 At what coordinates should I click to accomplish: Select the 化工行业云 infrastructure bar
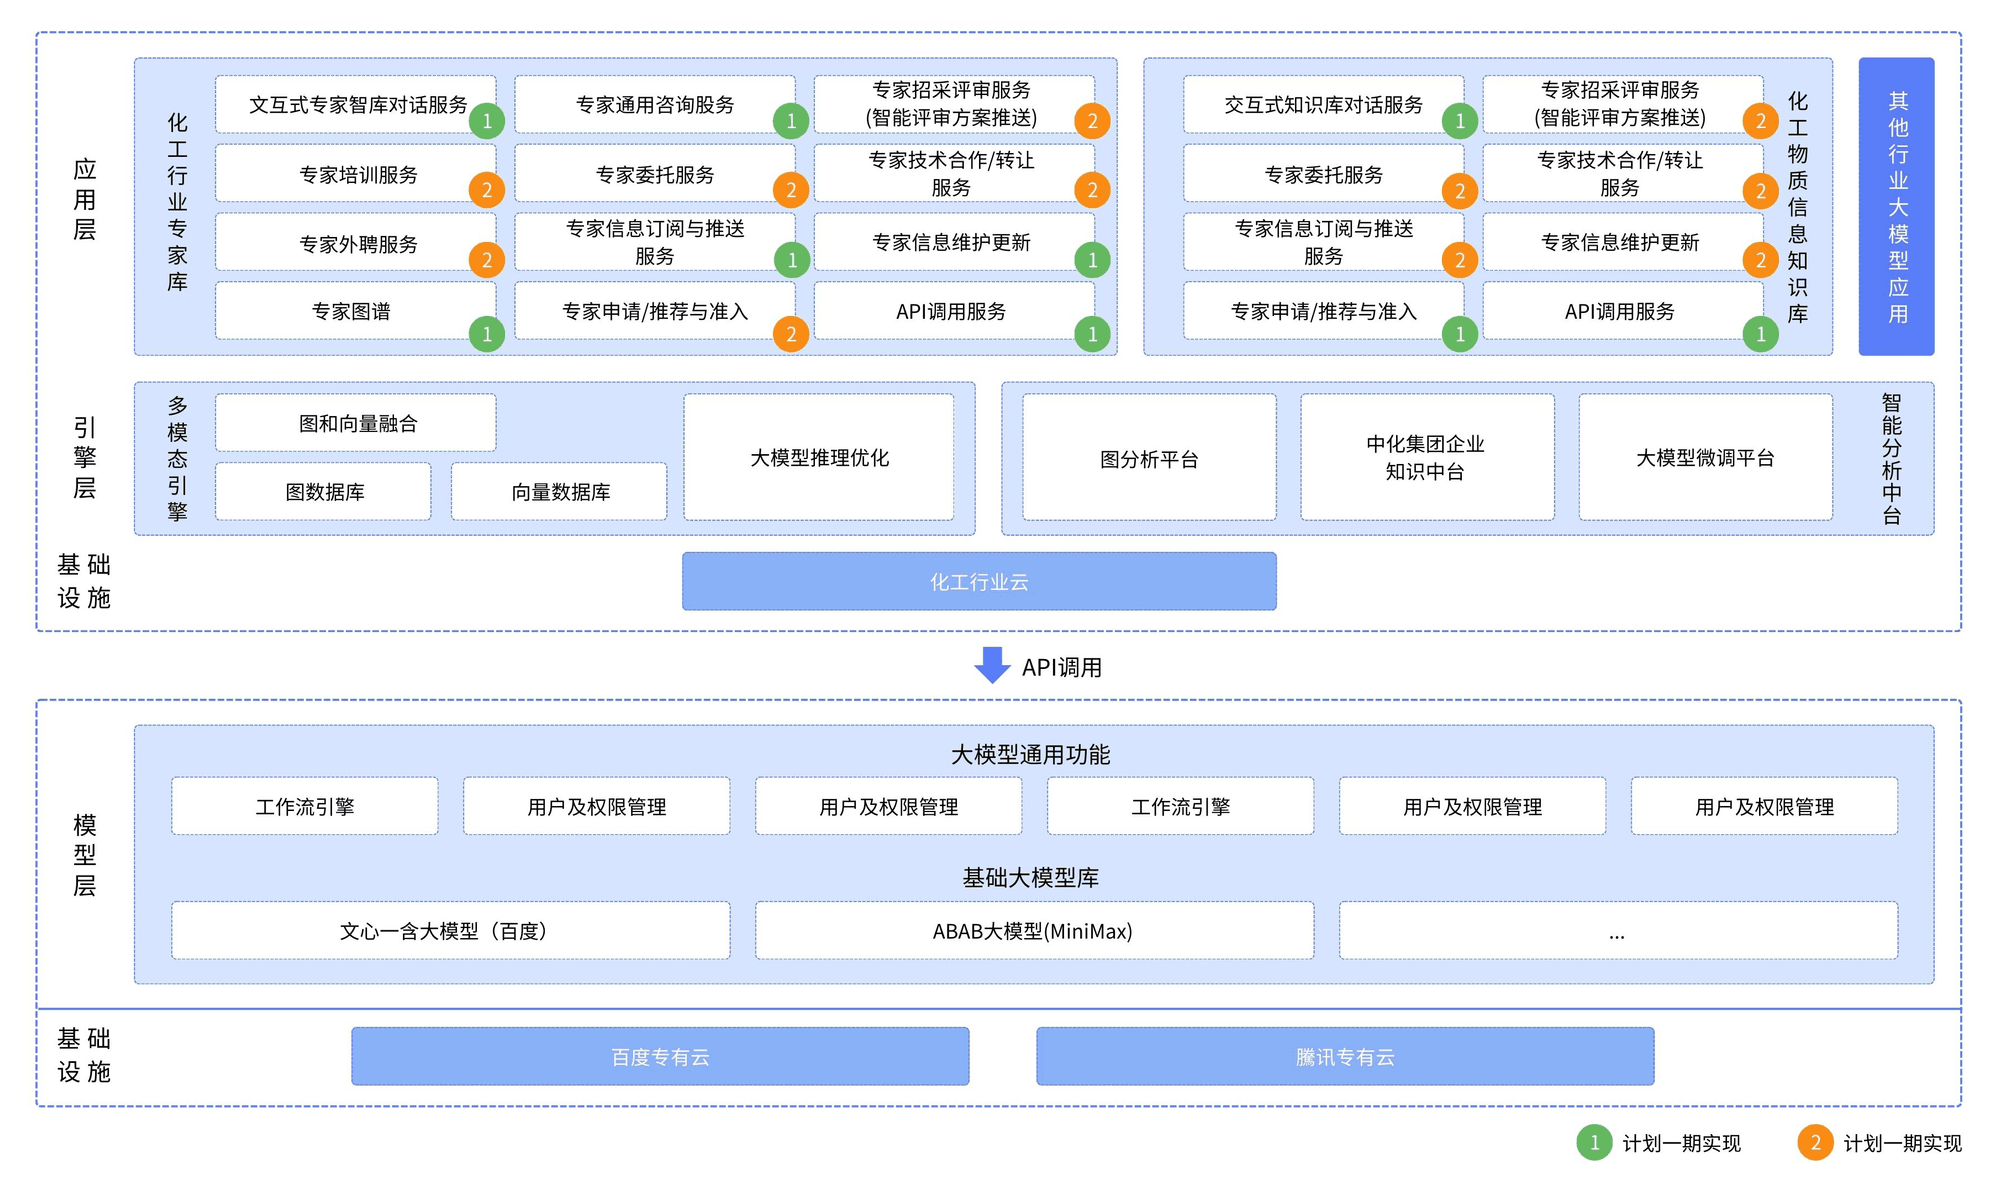click(979, 581)
